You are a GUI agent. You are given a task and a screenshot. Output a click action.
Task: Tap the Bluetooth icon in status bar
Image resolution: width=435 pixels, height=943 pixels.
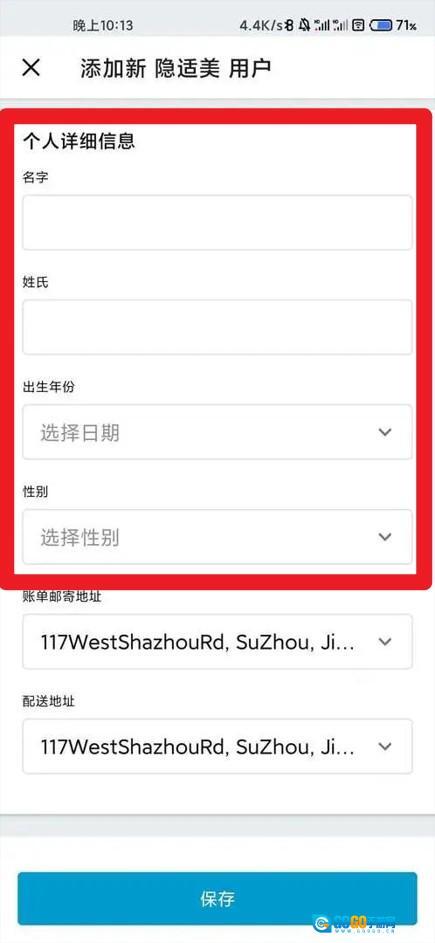pos(289,25)
